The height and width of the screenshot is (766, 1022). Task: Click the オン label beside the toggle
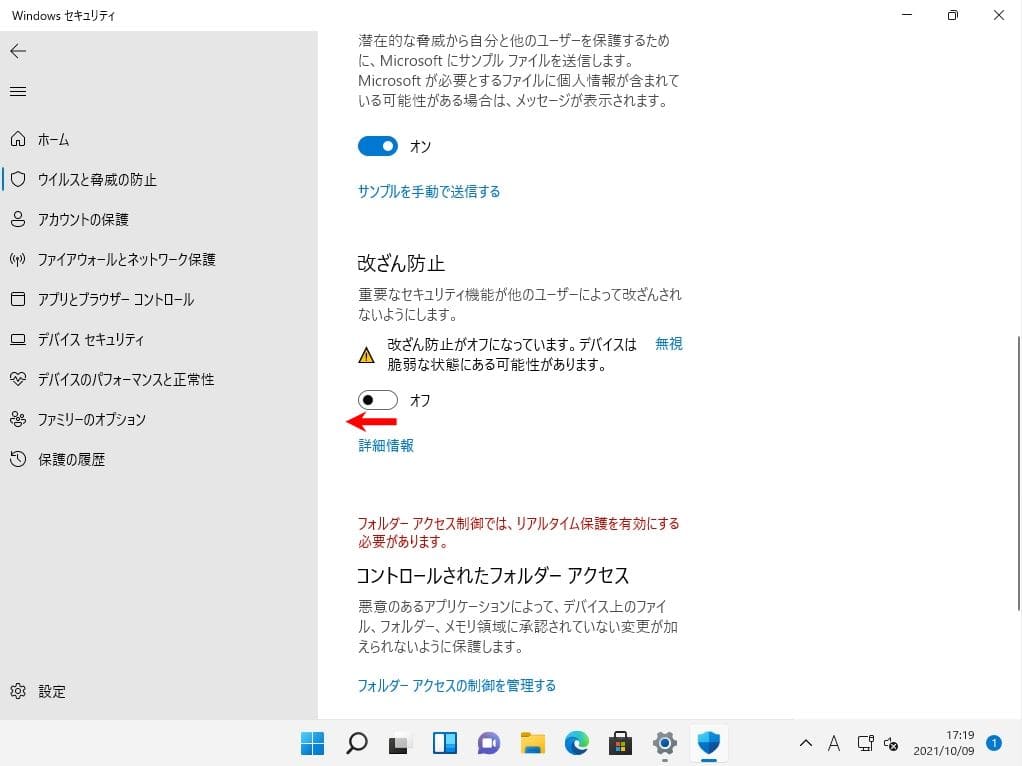420,146
